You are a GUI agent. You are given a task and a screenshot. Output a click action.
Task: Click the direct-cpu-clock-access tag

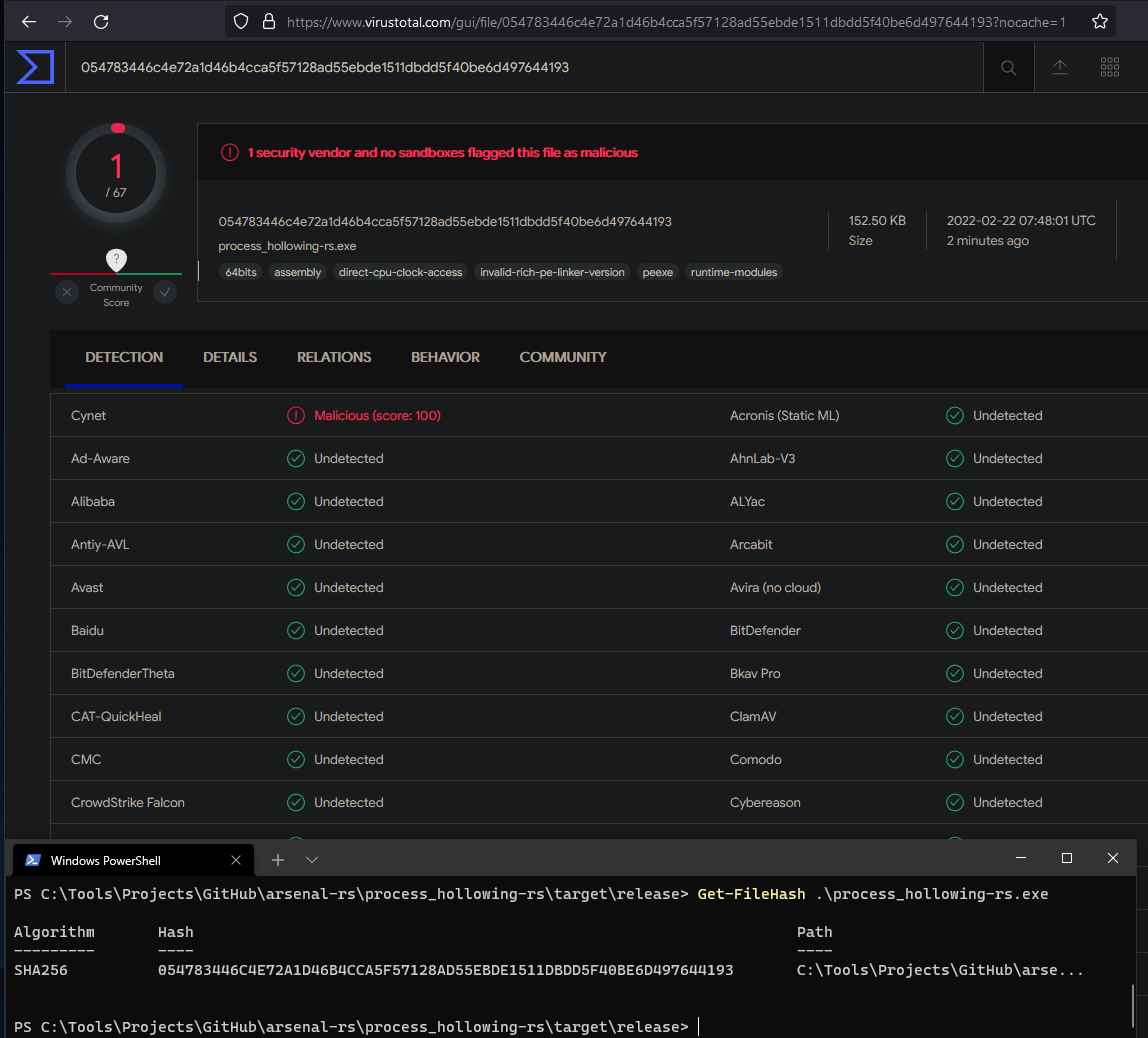click(400, 272)
